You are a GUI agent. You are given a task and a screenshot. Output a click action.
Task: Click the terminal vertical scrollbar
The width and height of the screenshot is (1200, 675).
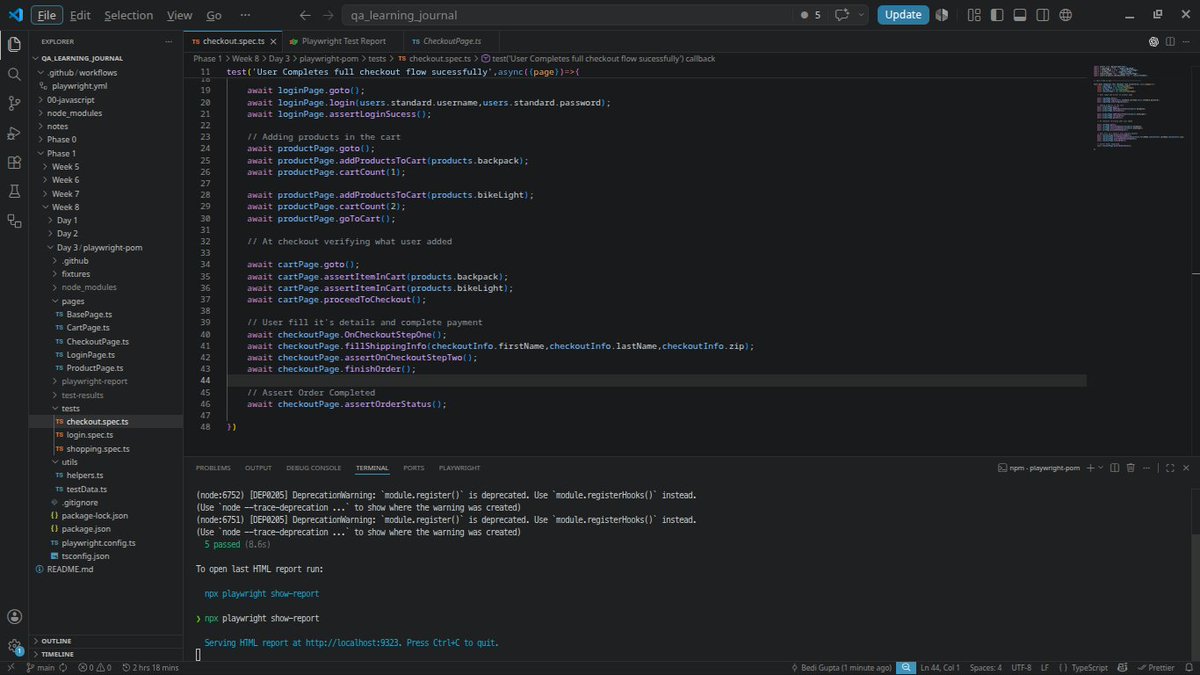(1194, 597)
